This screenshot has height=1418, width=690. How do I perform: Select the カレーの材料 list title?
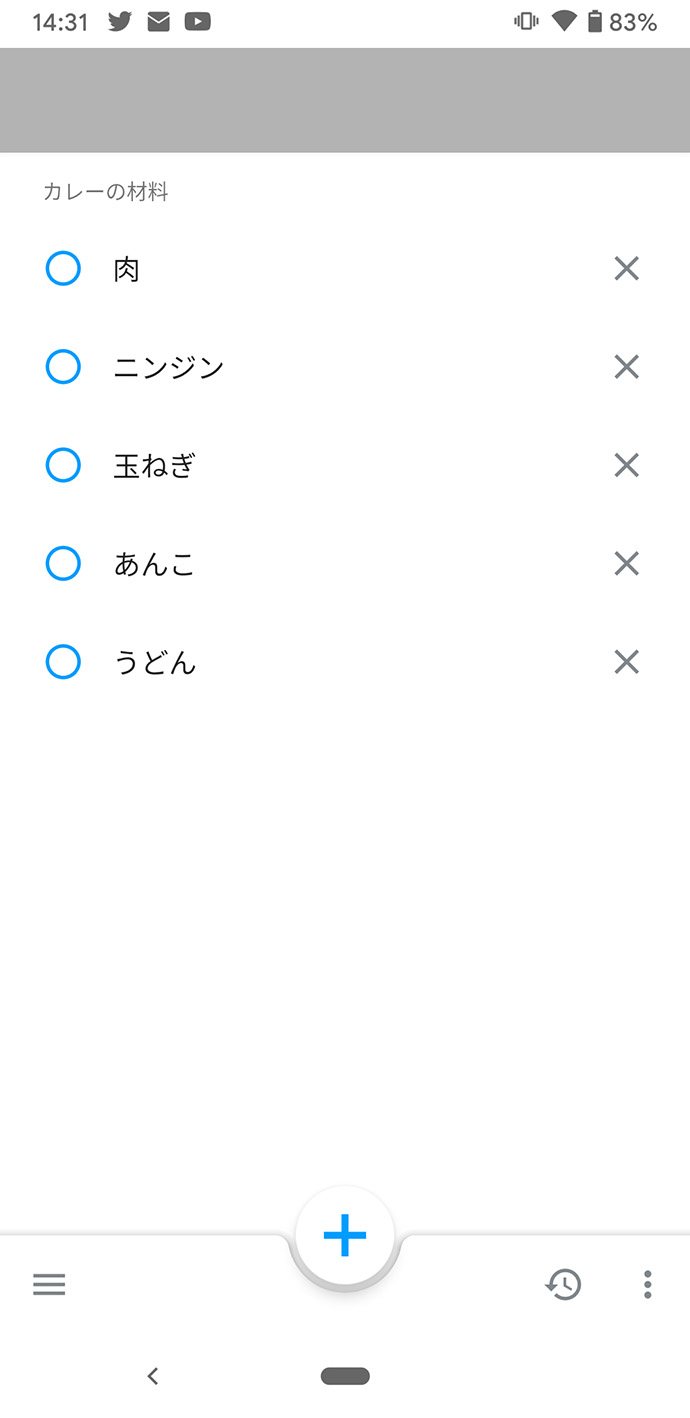click(x=106, y=192)
